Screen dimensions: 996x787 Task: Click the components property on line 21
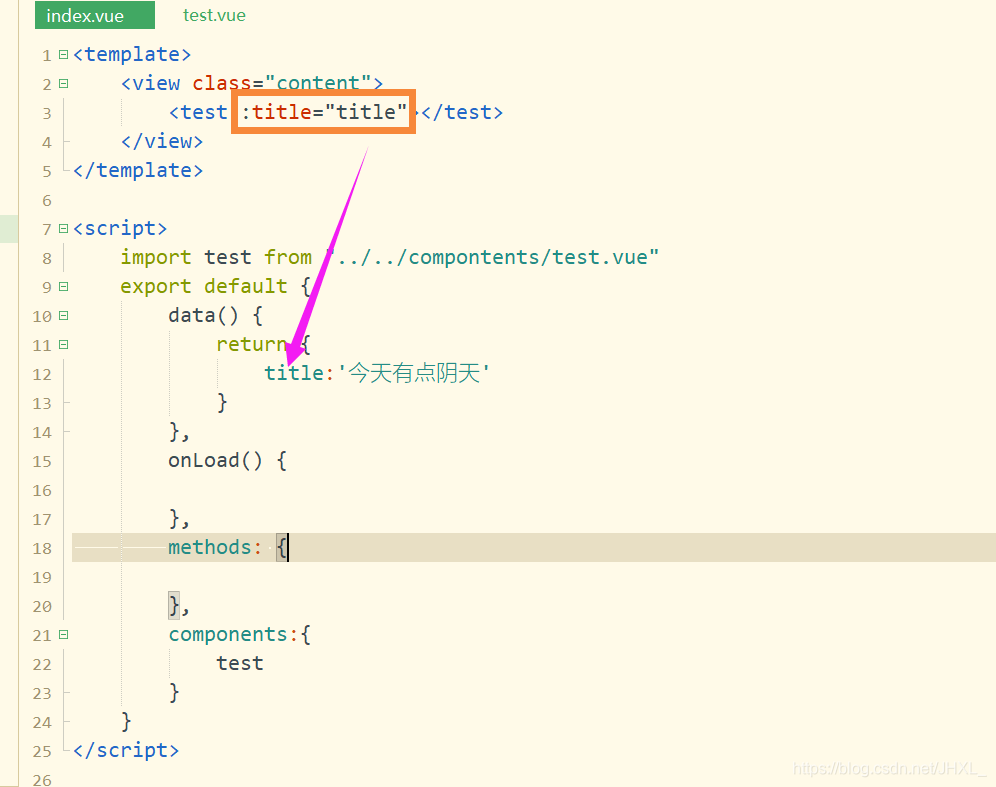(228, 635)
